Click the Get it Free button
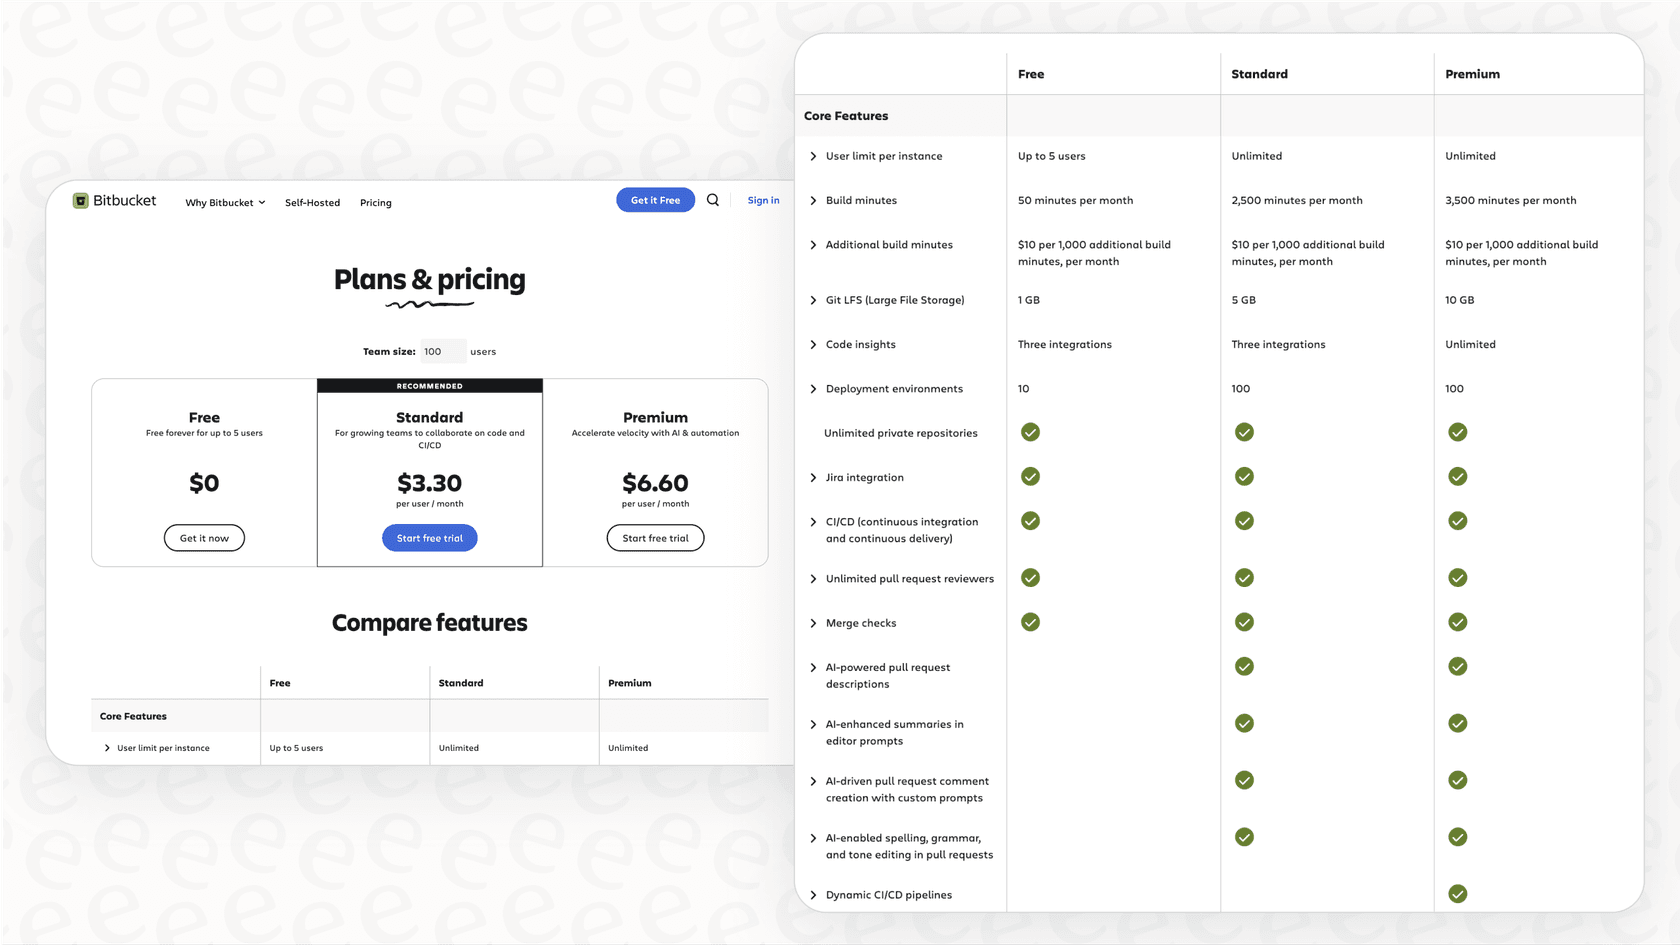Viewport: 1680px width, 945px height. [655, 200]
